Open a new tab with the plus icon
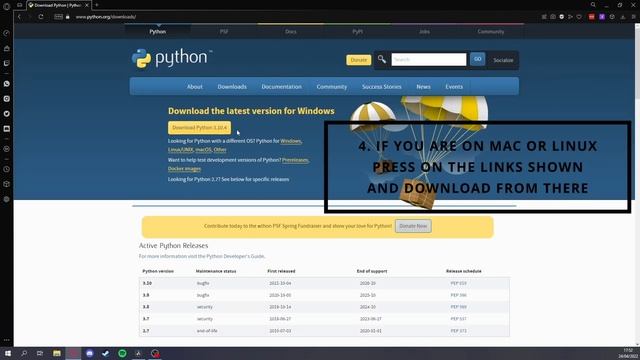The width and height of the screenshot is (640, 360). pos(97,5)
